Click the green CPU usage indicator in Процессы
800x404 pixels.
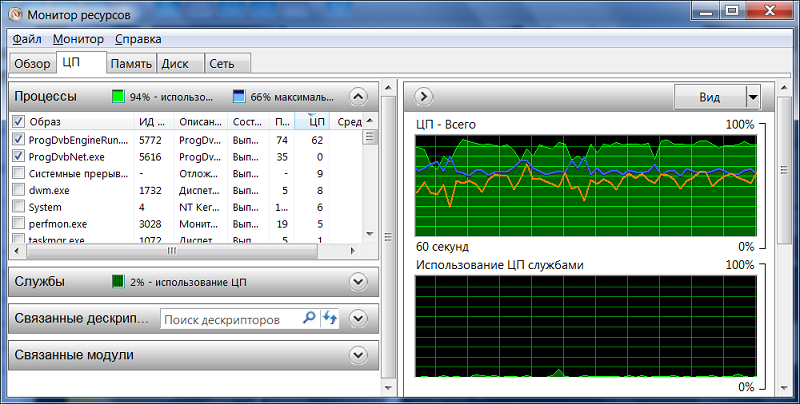click(118, 97)
